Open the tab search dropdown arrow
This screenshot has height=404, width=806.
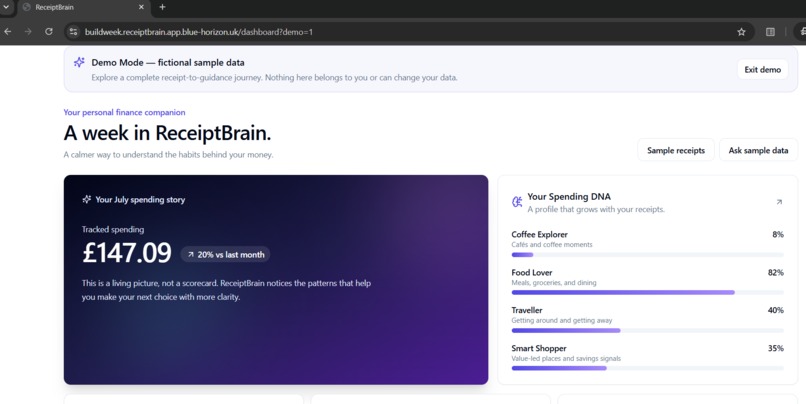pos(6,7)
